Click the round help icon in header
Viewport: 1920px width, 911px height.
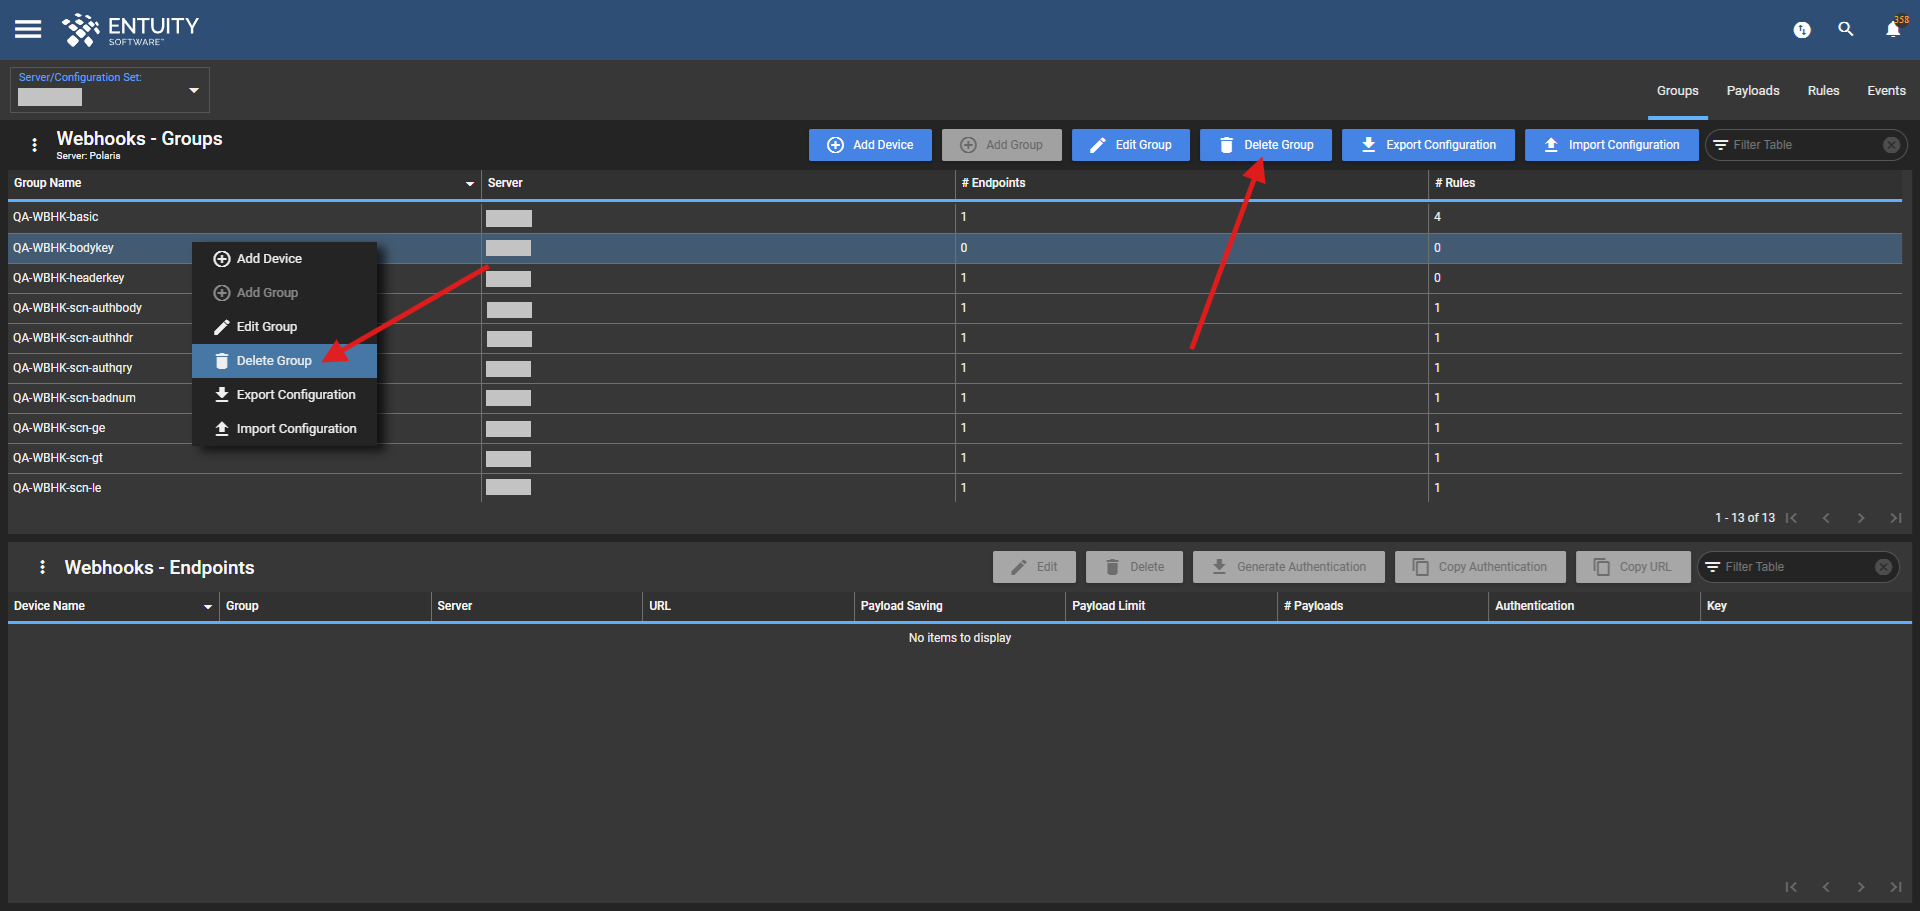click(x=1802, y=30)
